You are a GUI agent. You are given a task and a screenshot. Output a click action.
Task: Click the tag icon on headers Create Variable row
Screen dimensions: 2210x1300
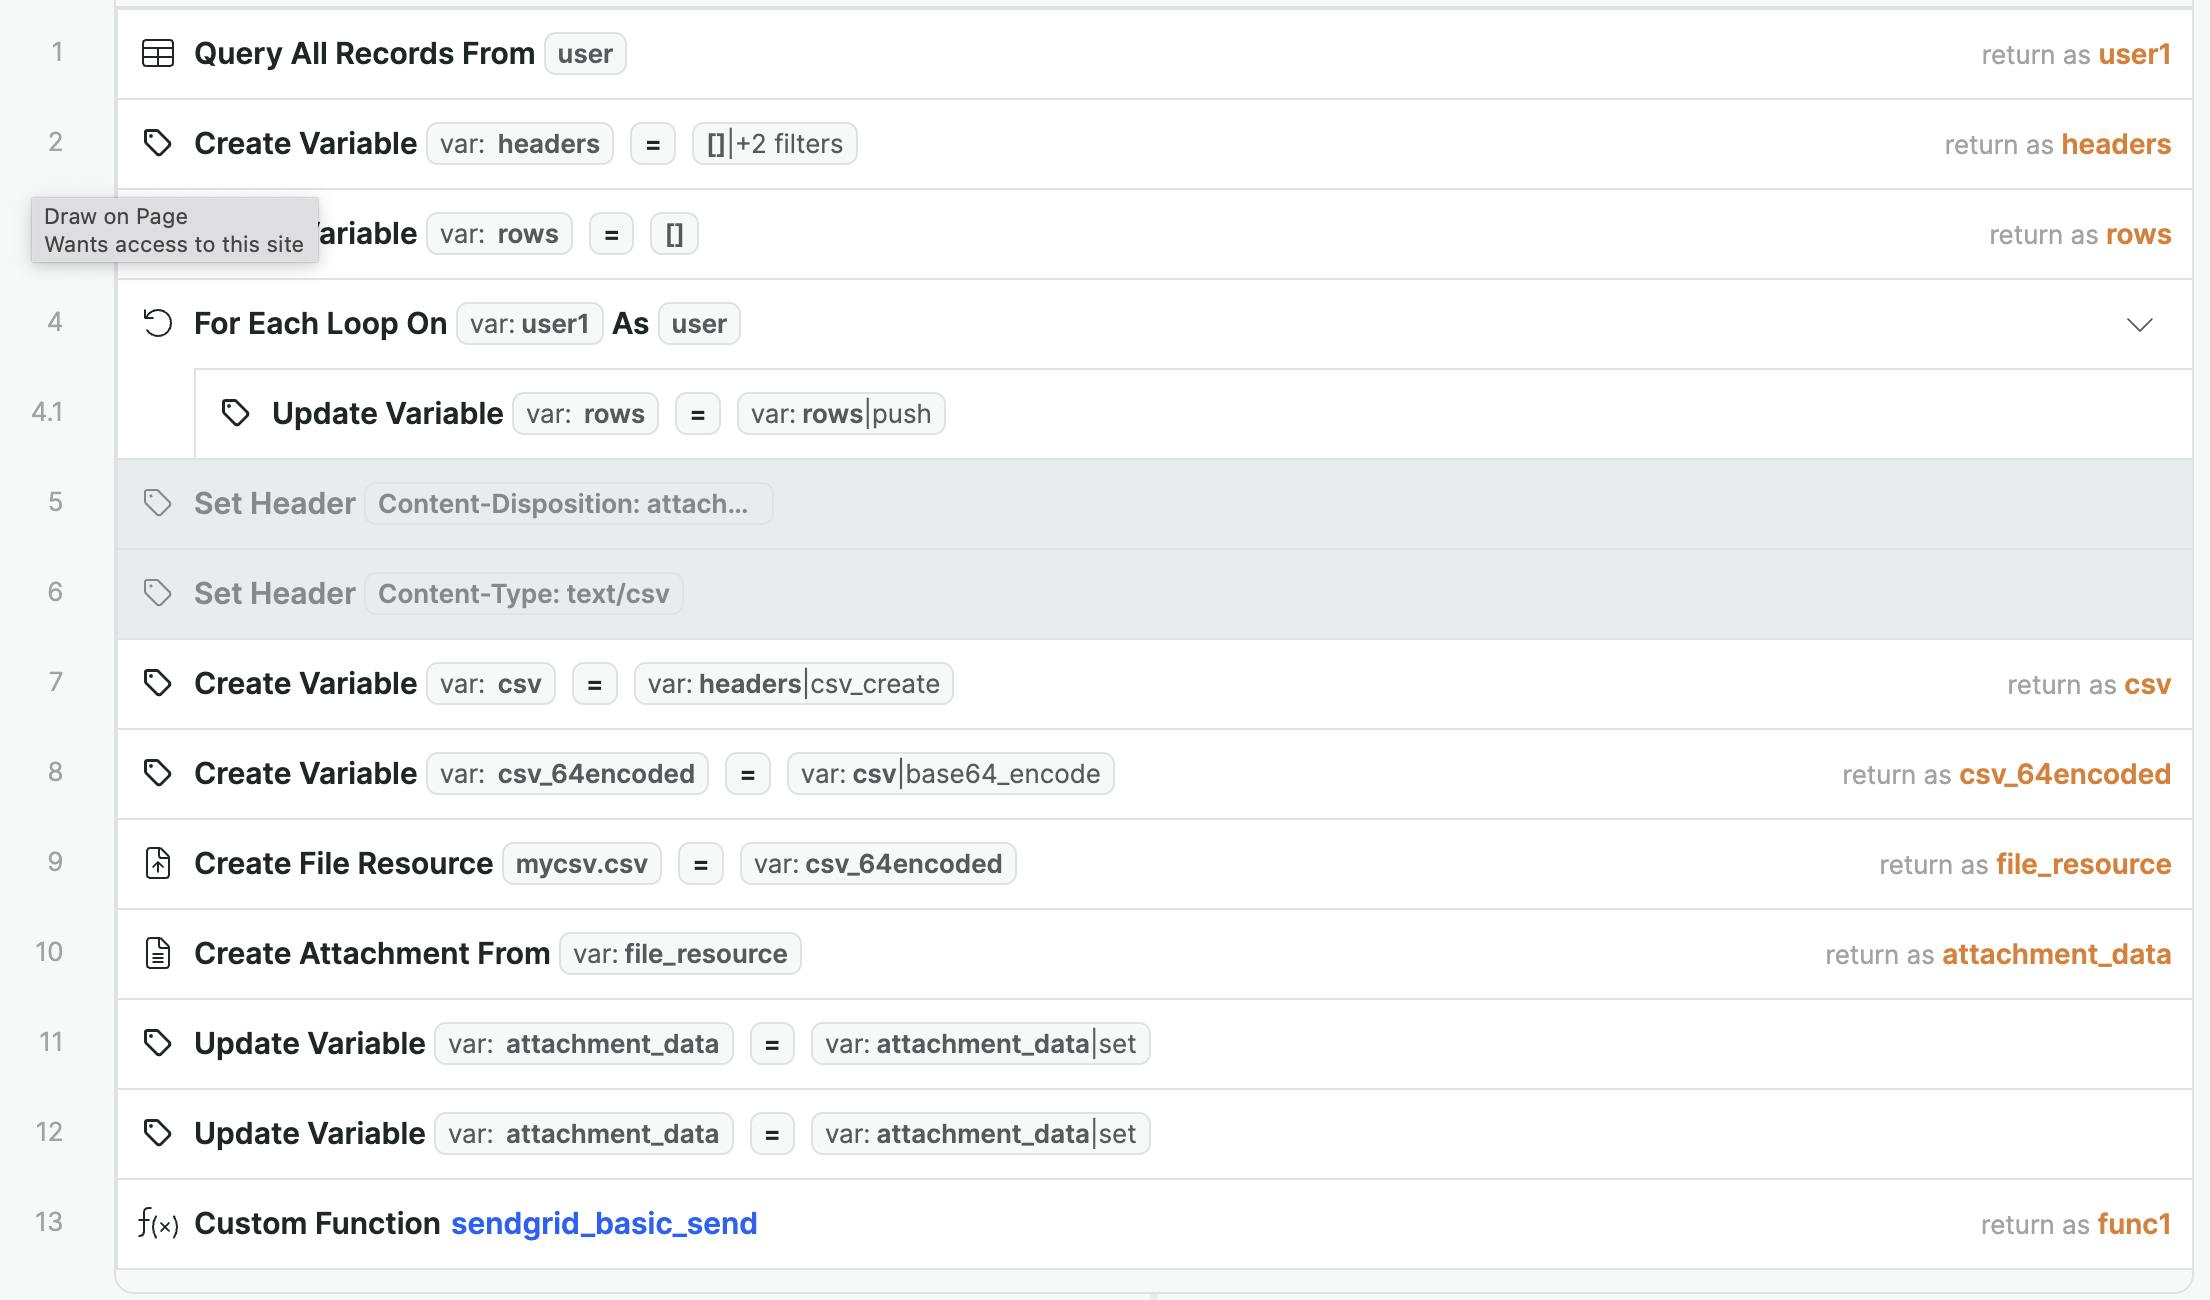click(158, 143)
